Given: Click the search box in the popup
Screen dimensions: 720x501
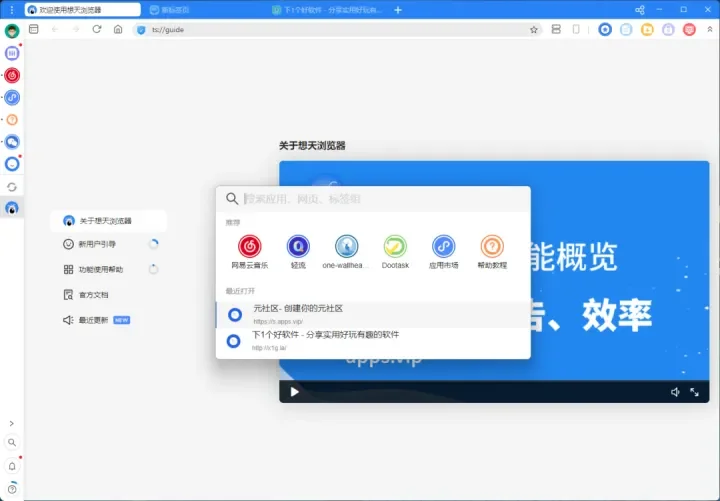Looking at the screenshot, I should point(373,199).
